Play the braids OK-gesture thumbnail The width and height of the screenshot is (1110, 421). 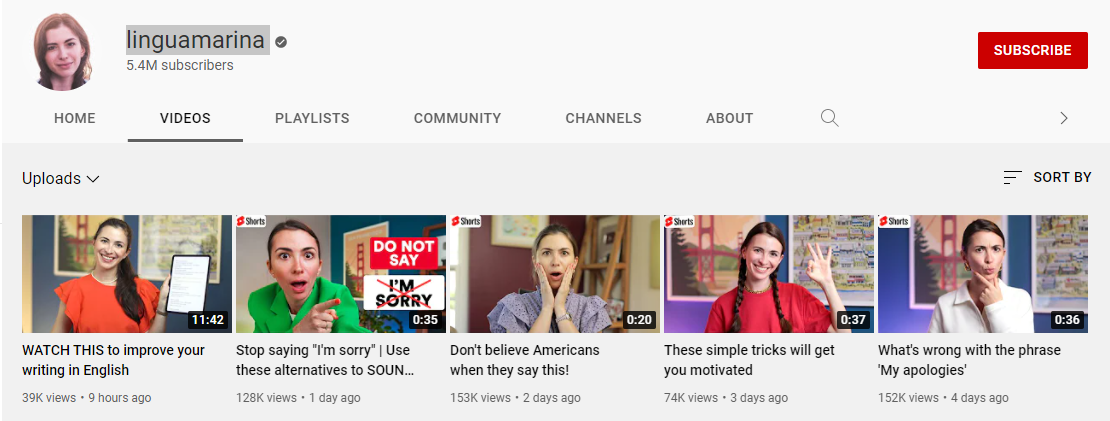[769, 274]
